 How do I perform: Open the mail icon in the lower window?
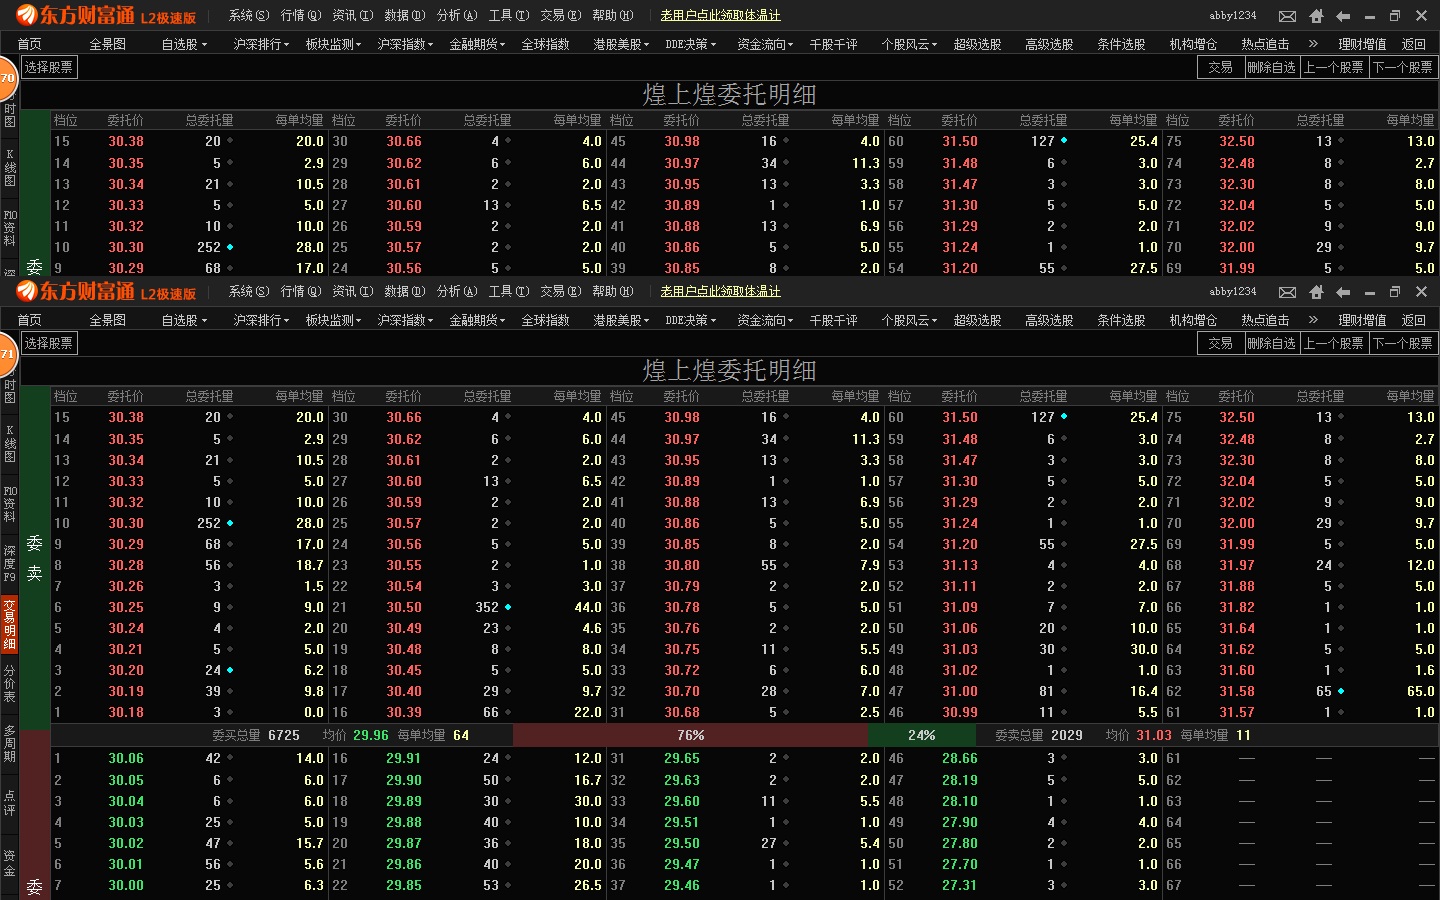[1288, 292]
